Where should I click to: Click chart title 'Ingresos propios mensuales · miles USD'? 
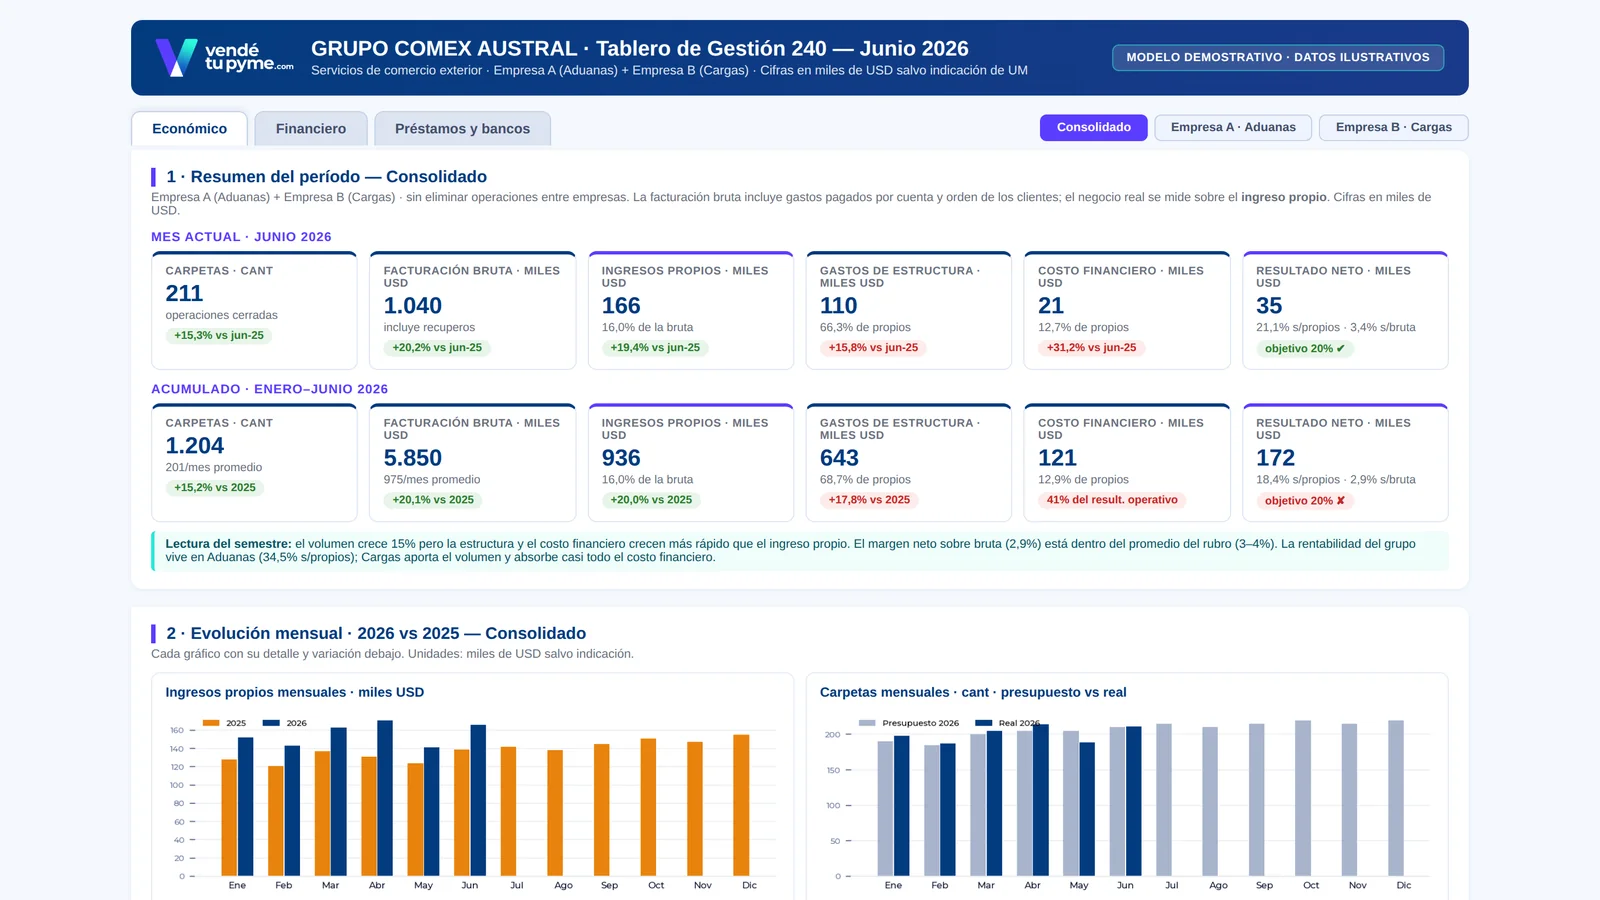pos(295,692)
